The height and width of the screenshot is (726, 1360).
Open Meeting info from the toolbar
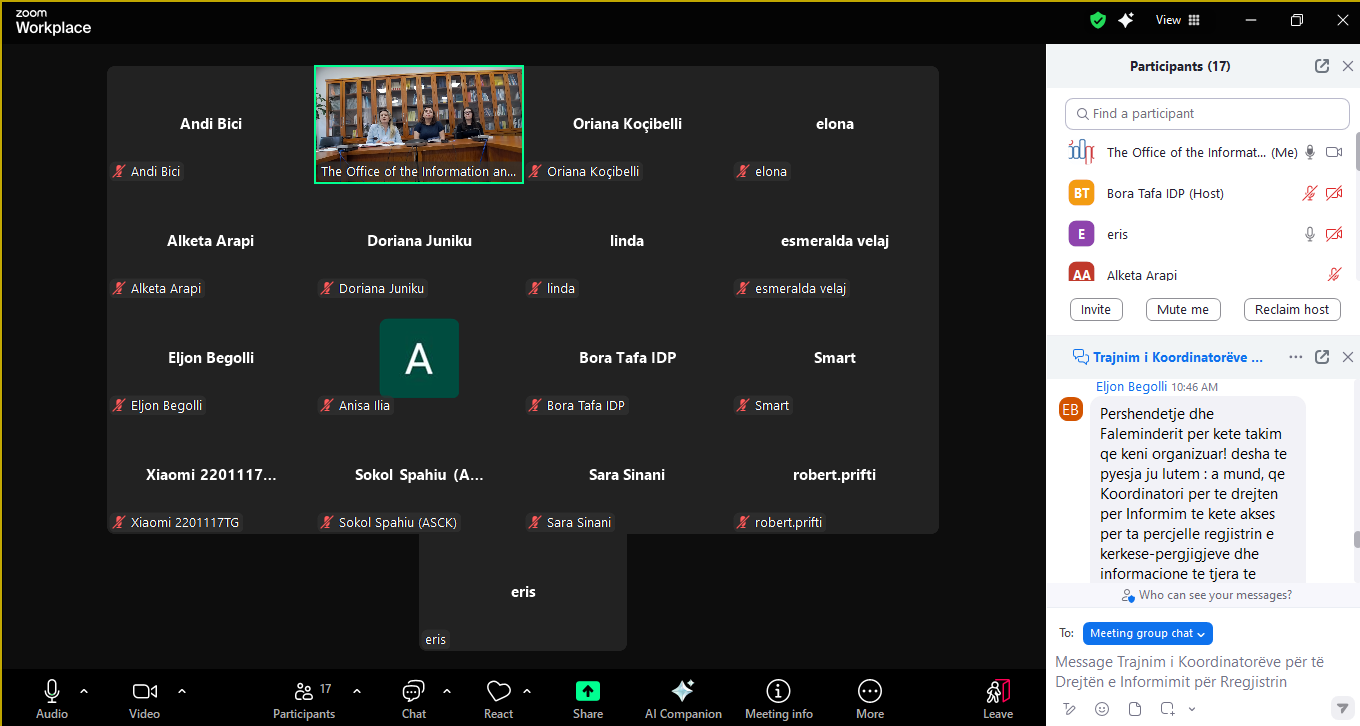click(778, 698)
